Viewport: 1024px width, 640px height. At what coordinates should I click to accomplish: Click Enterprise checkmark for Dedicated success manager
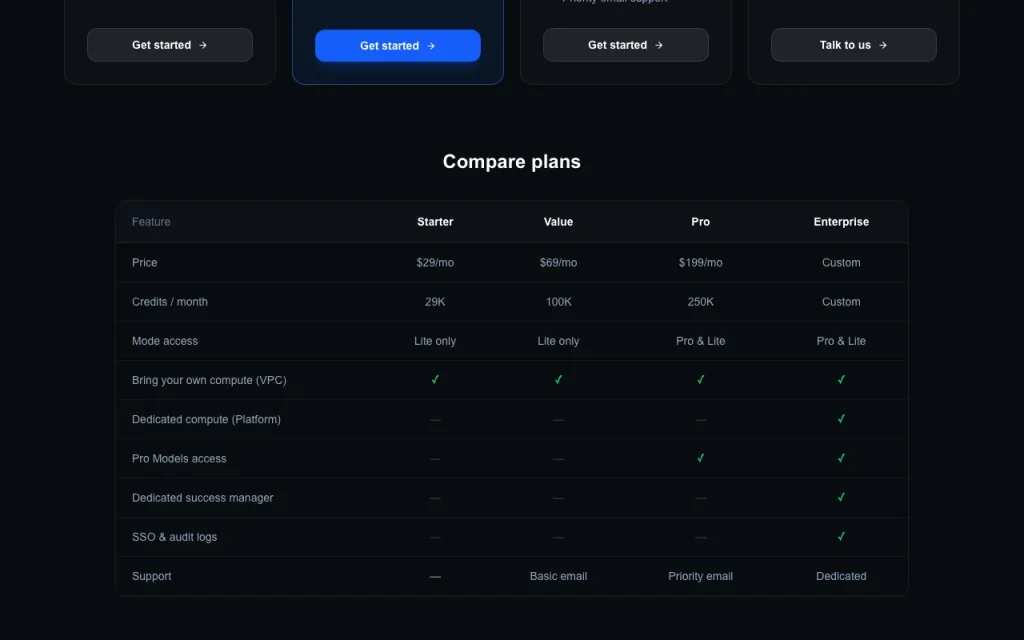click(x=841, y=497)
